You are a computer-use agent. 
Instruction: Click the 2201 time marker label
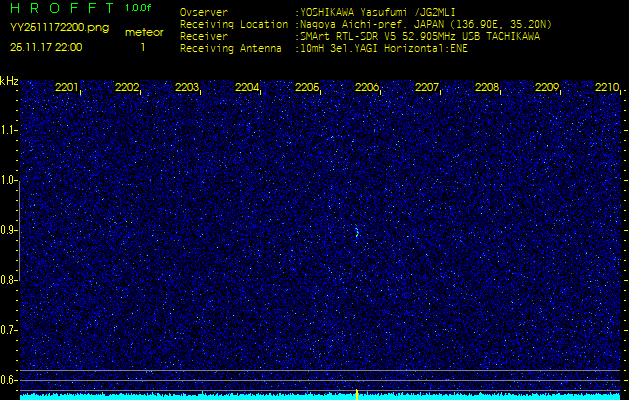(x=67, y=87)
